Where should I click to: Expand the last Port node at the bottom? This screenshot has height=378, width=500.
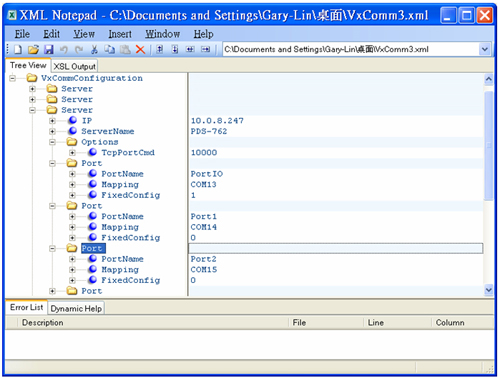pos(52,291)
